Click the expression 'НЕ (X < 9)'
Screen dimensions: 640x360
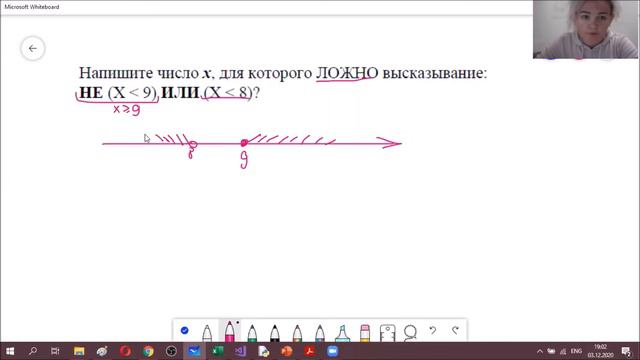118,93
